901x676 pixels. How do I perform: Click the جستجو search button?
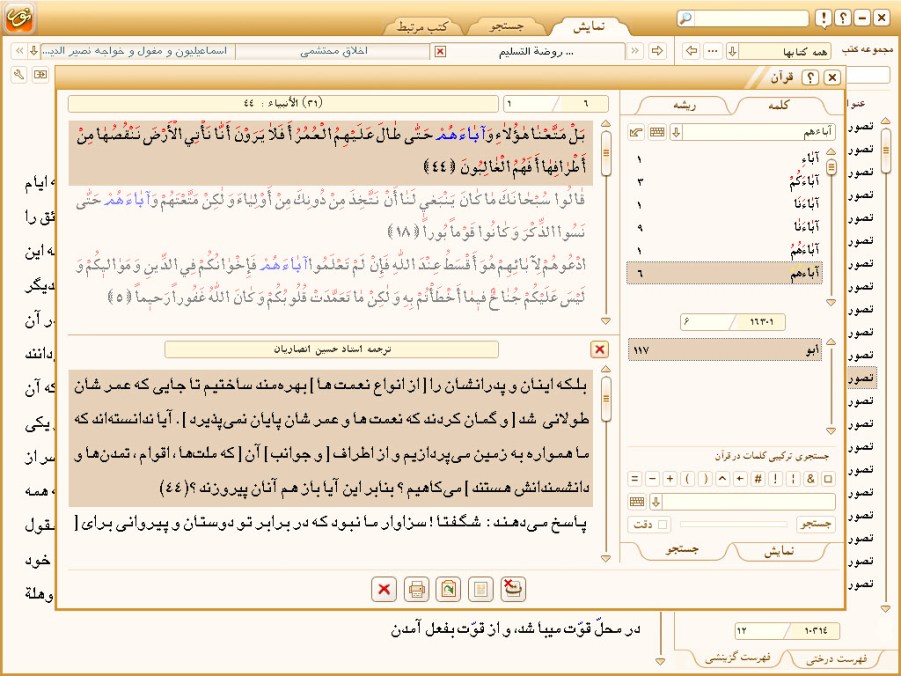point(815,524)
